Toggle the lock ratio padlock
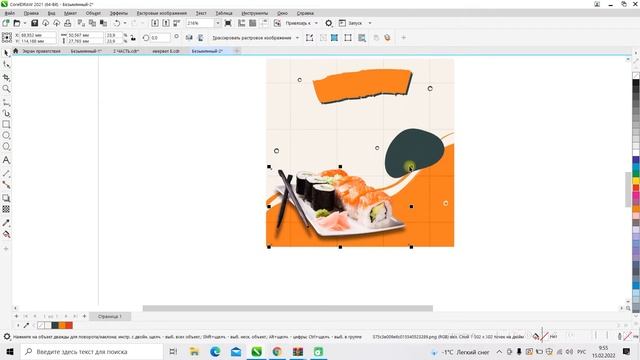Viewport: 640px width, 360px height. (x=133, y=38)
